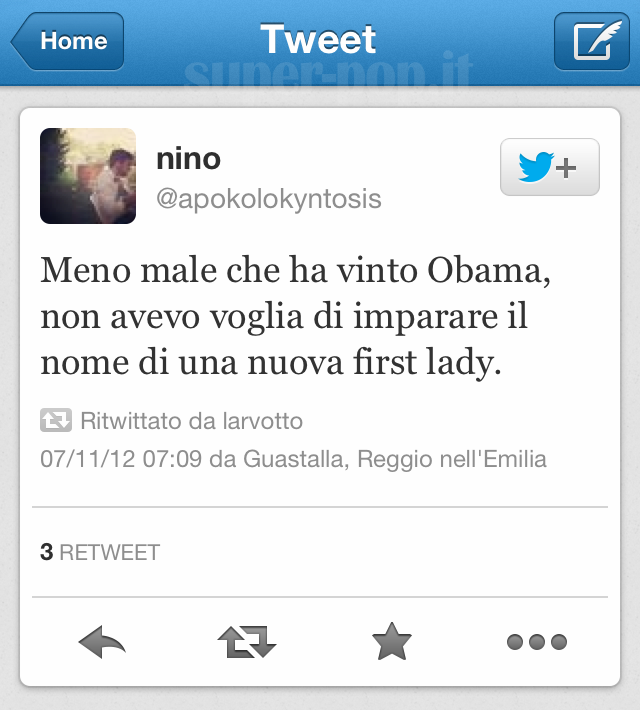Open the compose new tweet icon
The image size is (640, 710).
click(x=592, y=41)
